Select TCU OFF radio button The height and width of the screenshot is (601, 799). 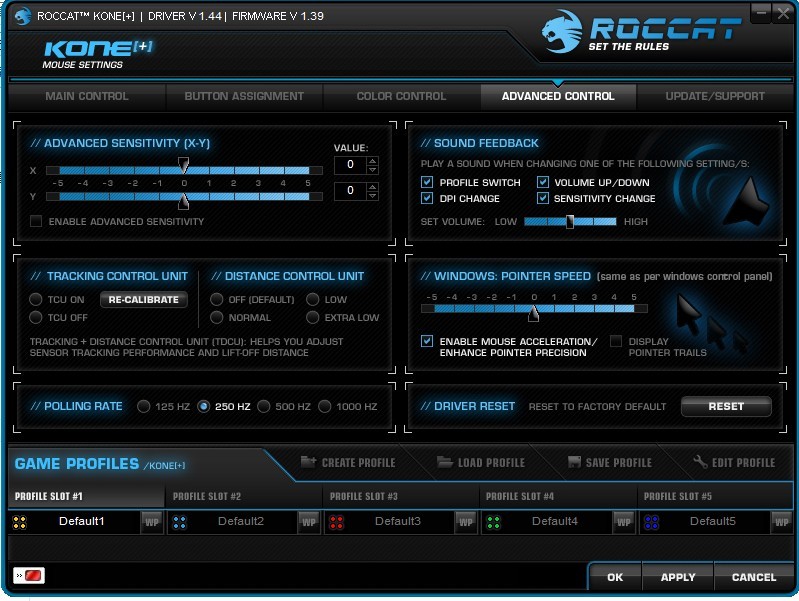(x=36, y=317)
